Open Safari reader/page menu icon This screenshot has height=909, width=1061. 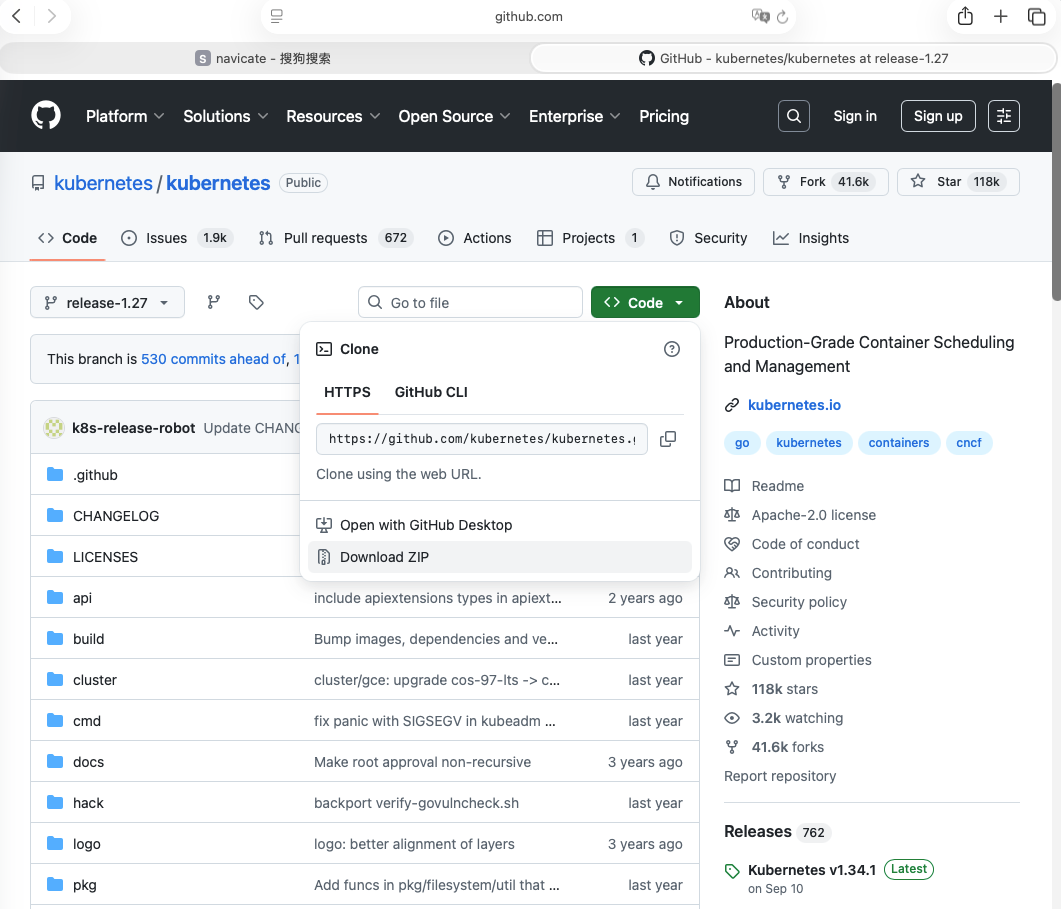tap(276, 16)
